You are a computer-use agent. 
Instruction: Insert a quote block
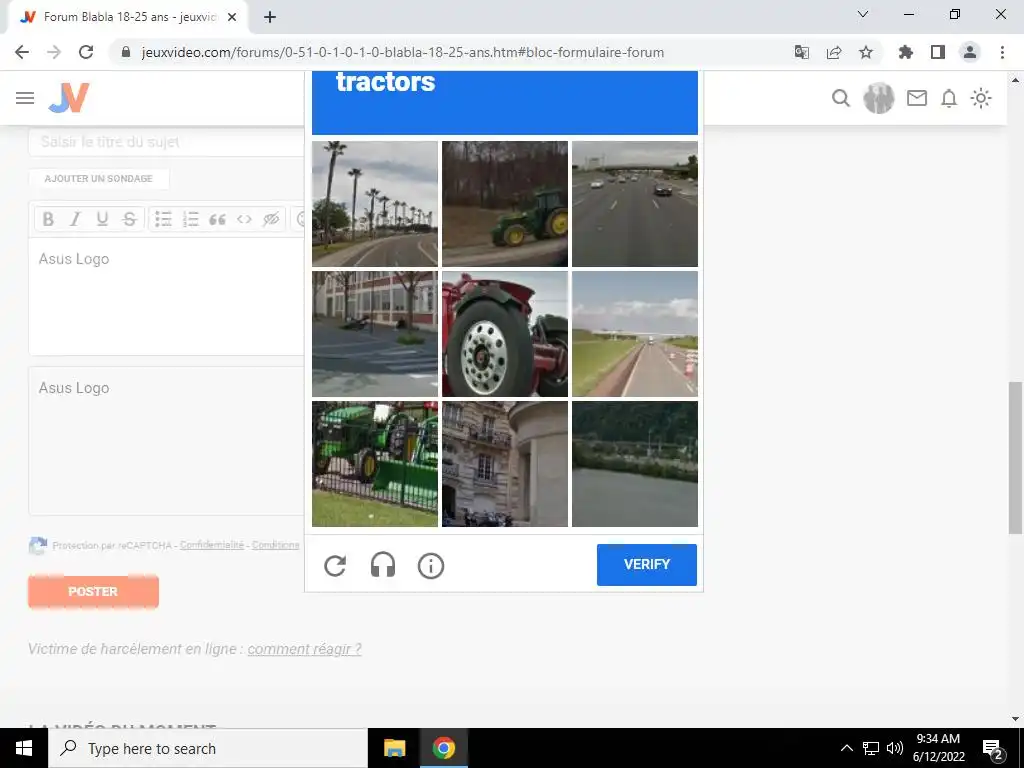[217, 219]
